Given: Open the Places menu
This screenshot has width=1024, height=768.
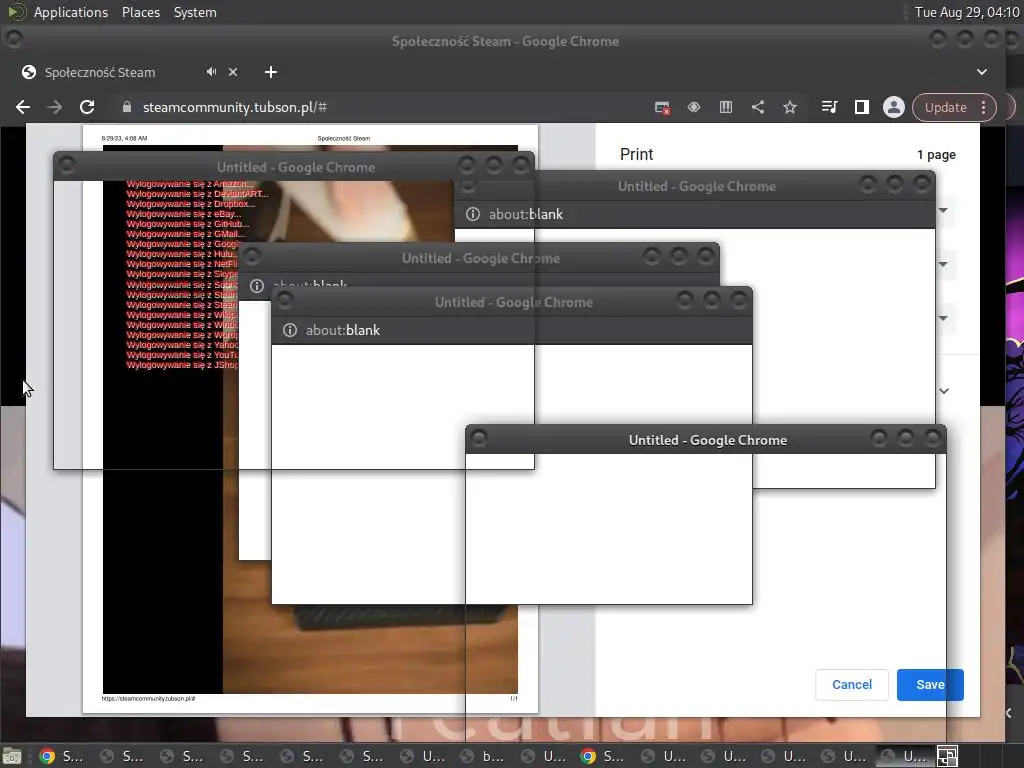Looking at the screenshot, I should click(140, 12).
